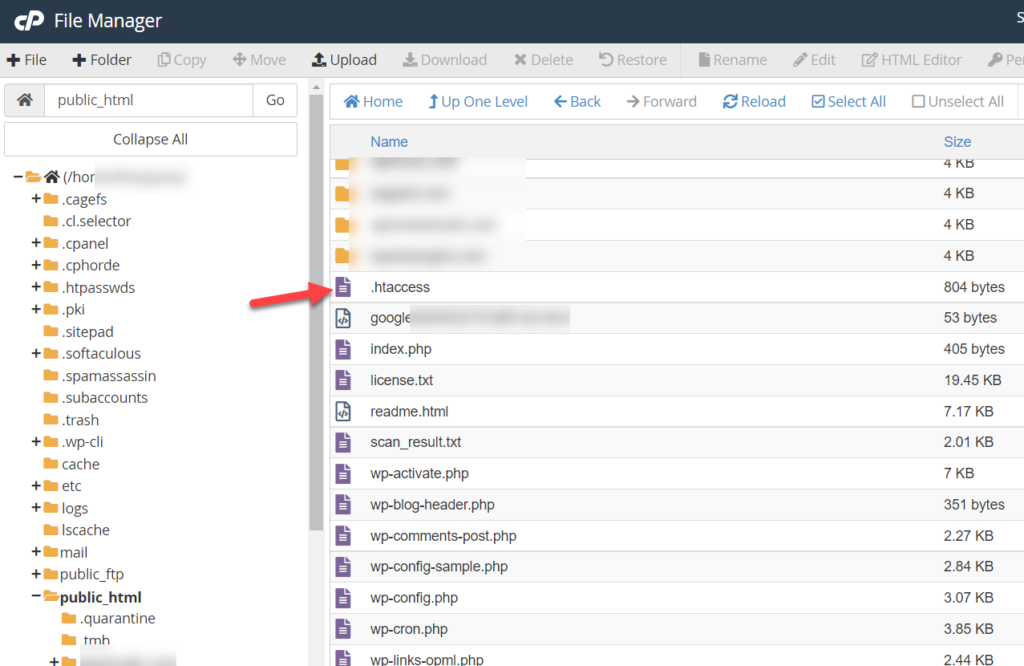The width and height of the screenshot is (1024, 666).
Task: Click the Copy toolbar button
Action: point(182,60)
